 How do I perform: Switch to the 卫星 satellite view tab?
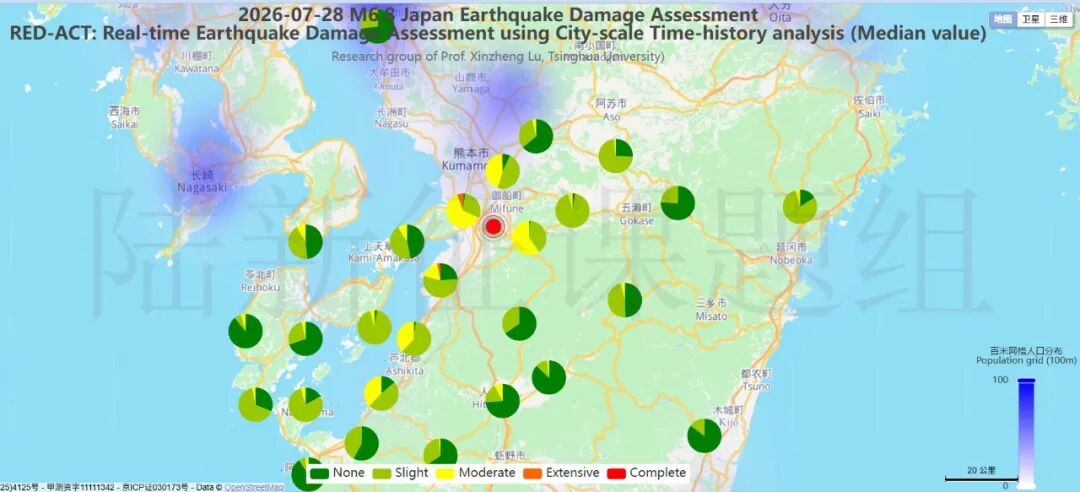(x=1030, y=19)
